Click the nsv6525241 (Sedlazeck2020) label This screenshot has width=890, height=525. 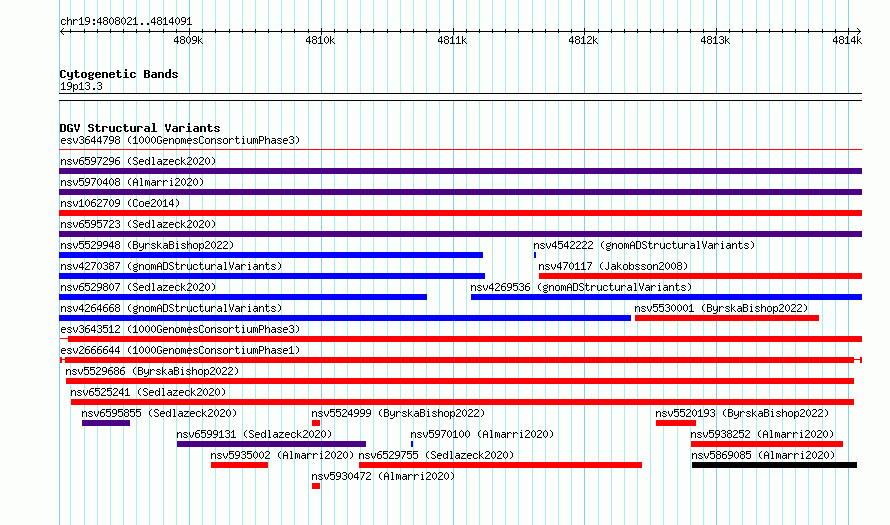pos(148,392)
